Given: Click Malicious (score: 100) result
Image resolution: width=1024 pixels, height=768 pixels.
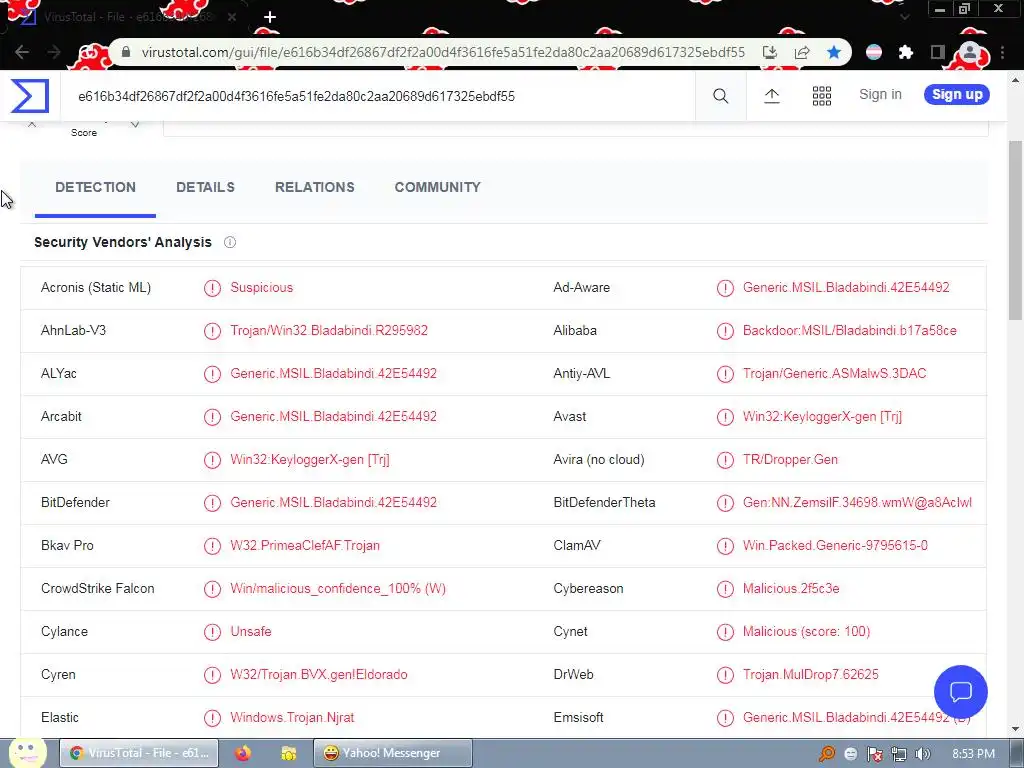Looking at the screenshot, I should click(x=807, y=632).
